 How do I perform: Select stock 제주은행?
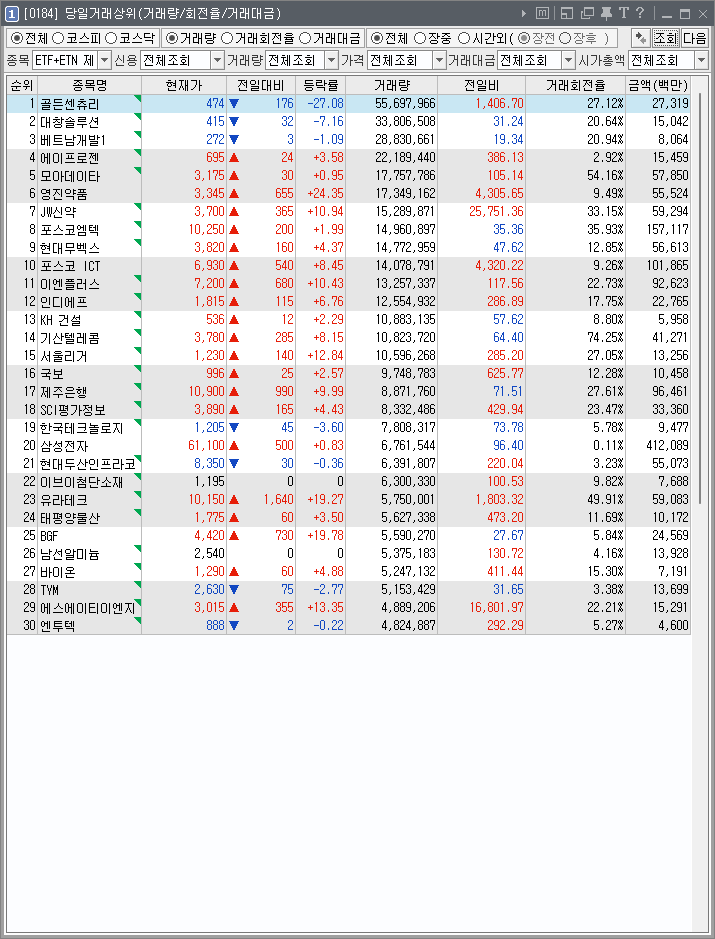coord(63,392)
